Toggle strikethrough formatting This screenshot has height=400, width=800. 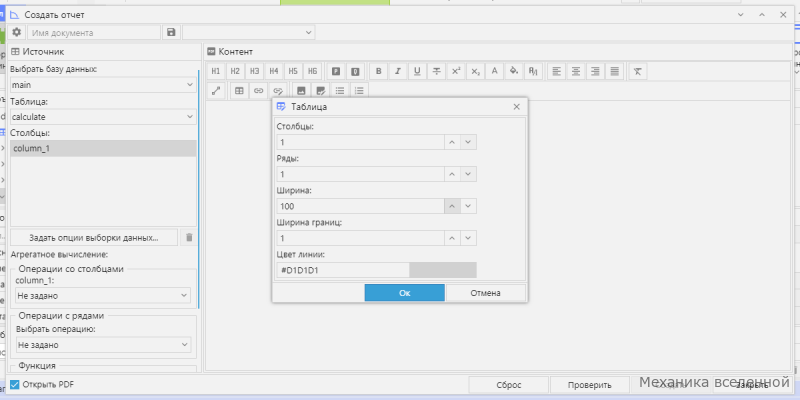click(437, 71)
